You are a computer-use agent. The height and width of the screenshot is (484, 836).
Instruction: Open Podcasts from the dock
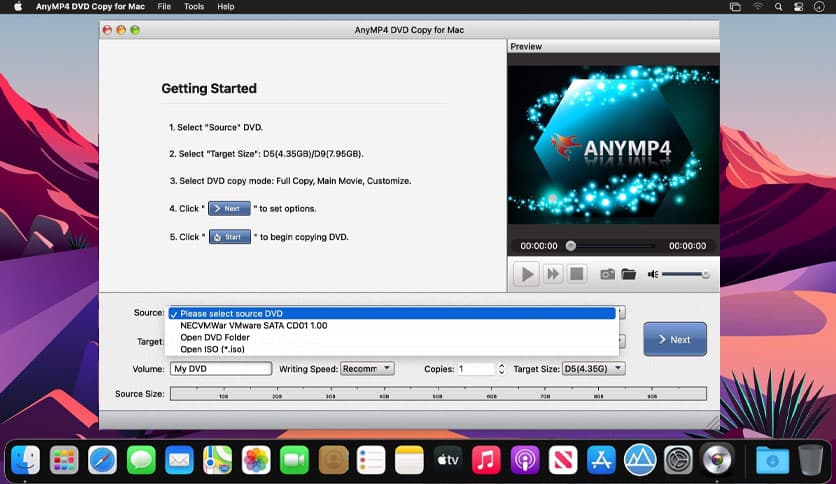525,459
